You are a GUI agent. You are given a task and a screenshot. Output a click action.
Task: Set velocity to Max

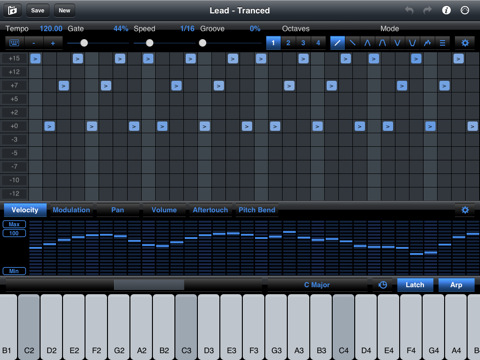click(x=14, y=224)
